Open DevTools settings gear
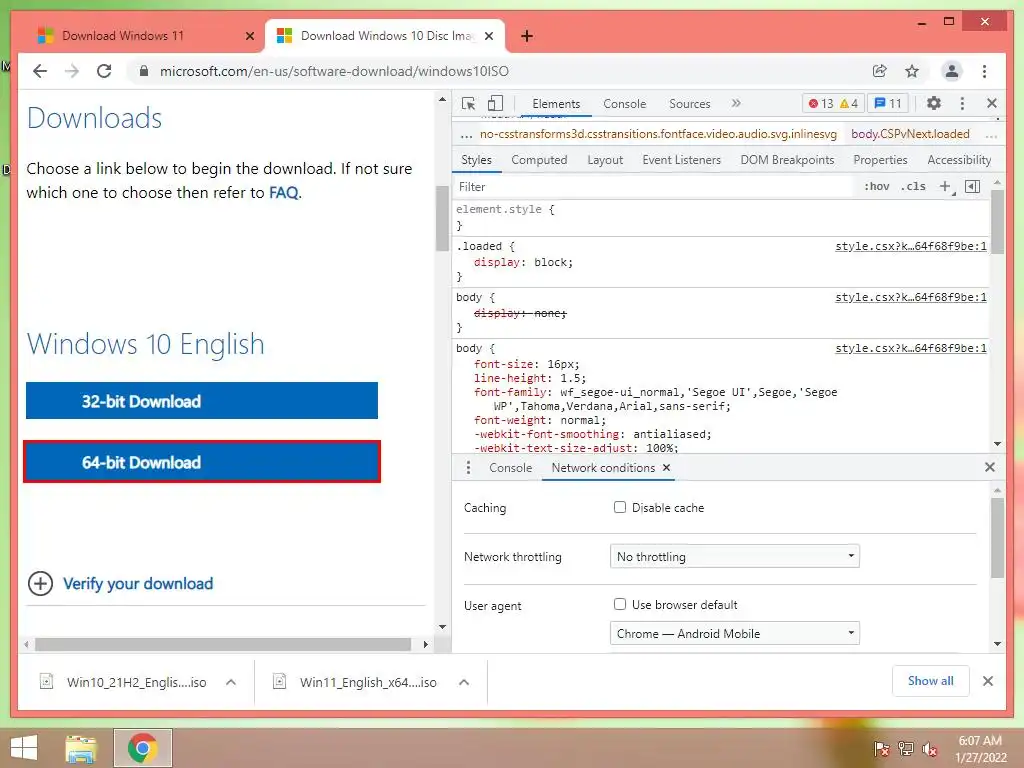The width and height of the screenshot is (1024, 768). point(934,103)
